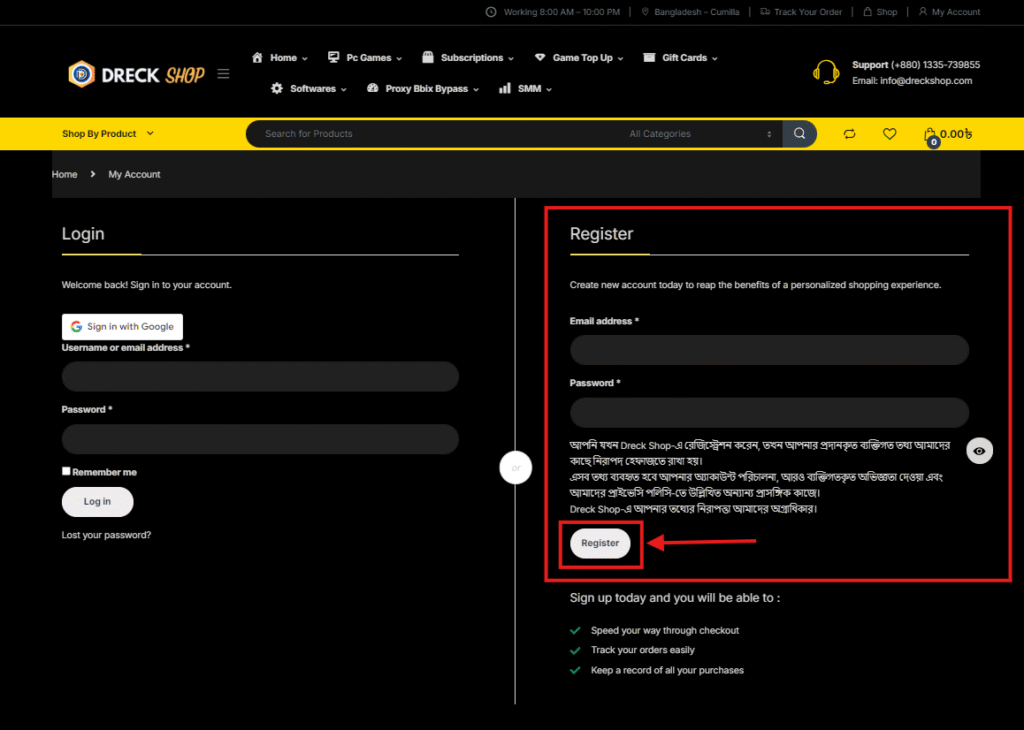The height and width of the screenshot is (730, 1024).
Task: Click the Softwares menu item
Action: point(313,88)
